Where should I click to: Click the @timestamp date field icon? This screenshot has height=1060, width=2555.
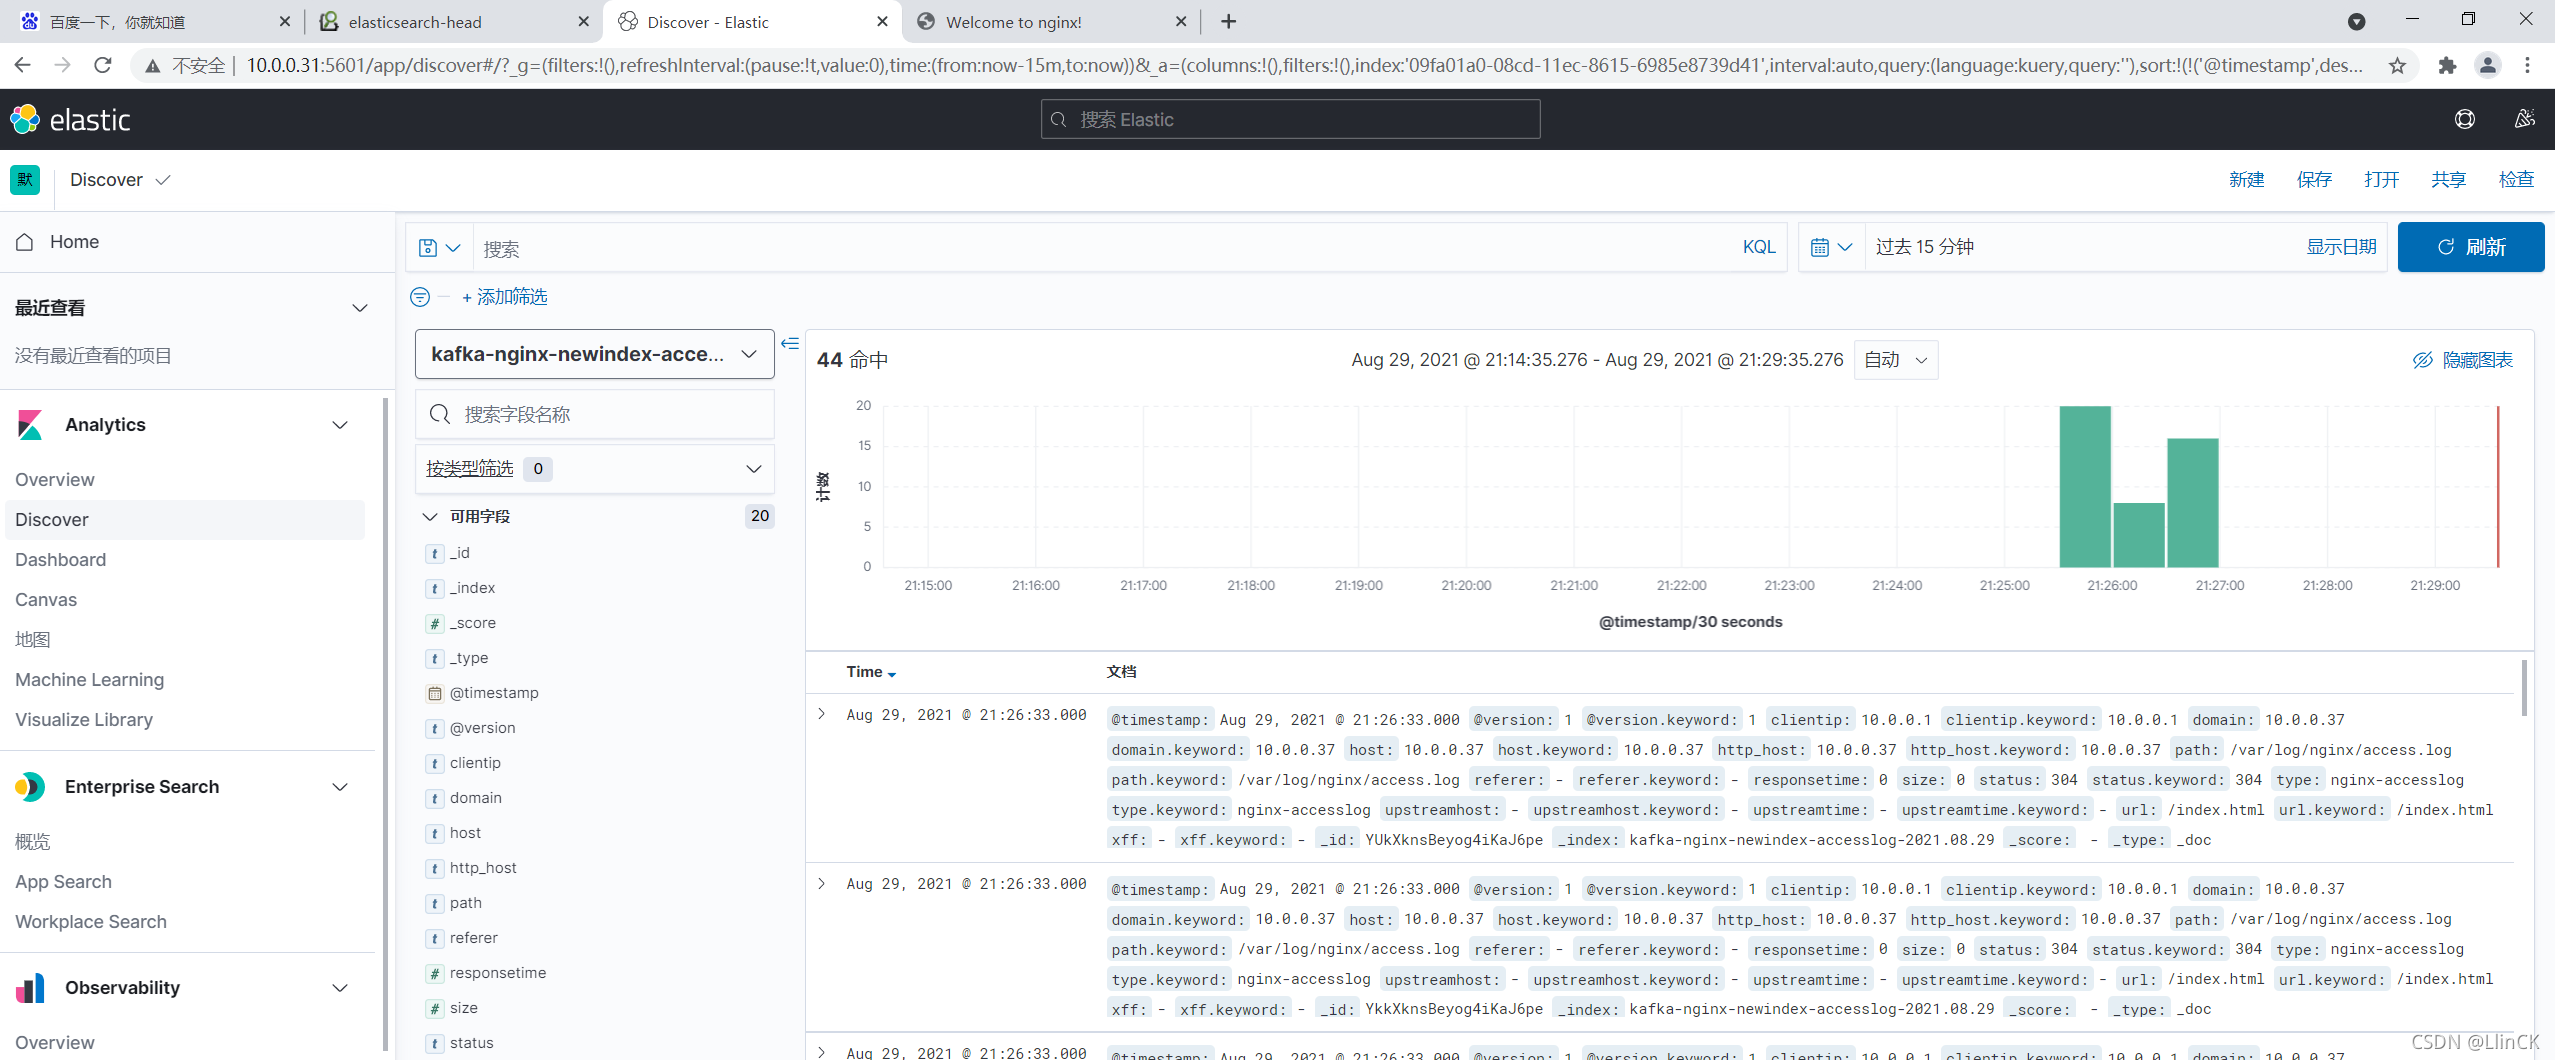point(435,693)
